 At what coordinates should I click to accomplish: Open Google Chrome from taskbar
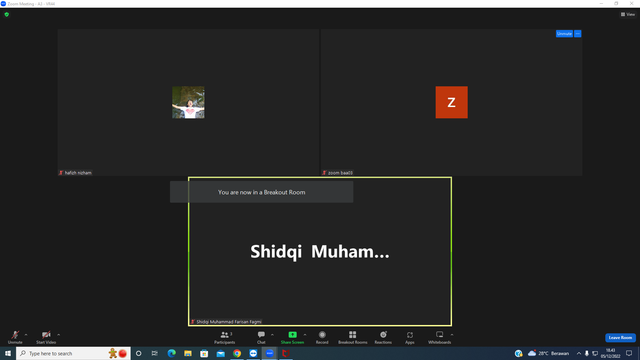click(237, 353)
